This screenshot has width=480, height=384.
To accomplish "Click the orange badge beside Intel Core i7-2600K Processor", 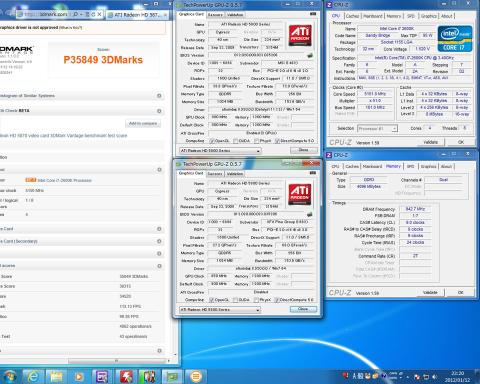I will pos(31,180).
